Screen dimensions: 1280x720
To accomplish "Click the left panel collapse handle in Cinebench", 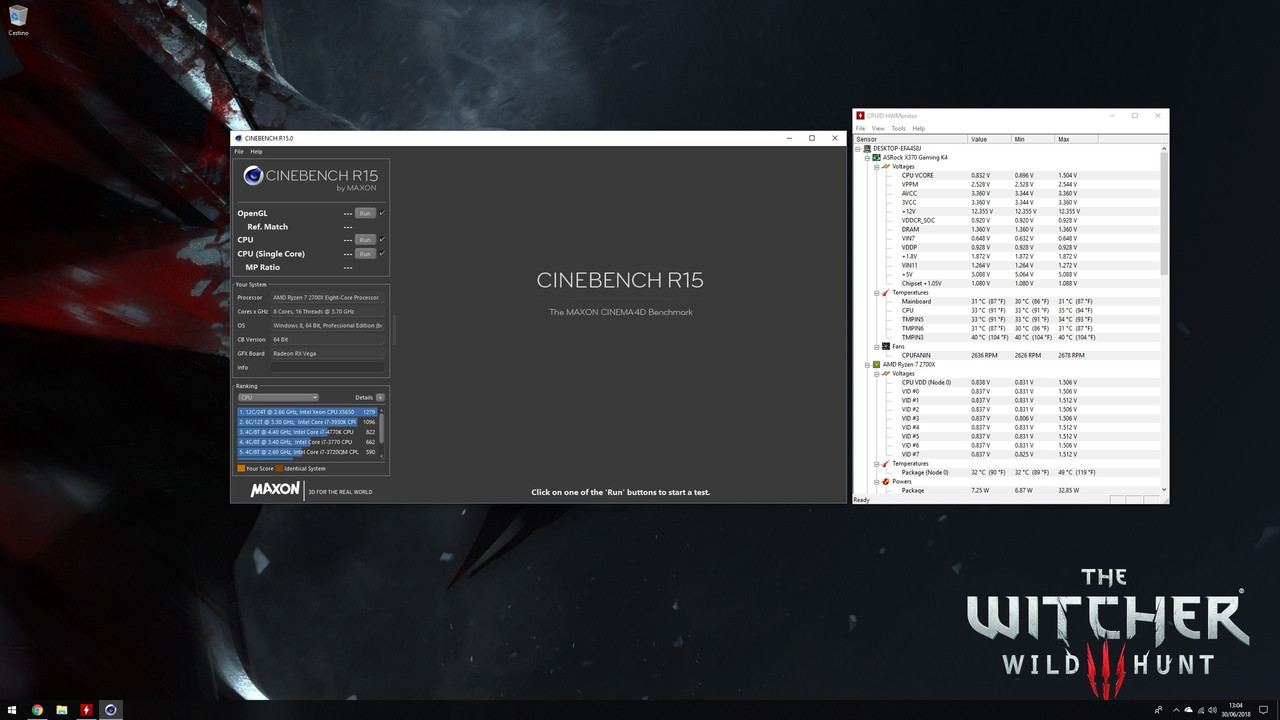I will (x=394, y=328).
